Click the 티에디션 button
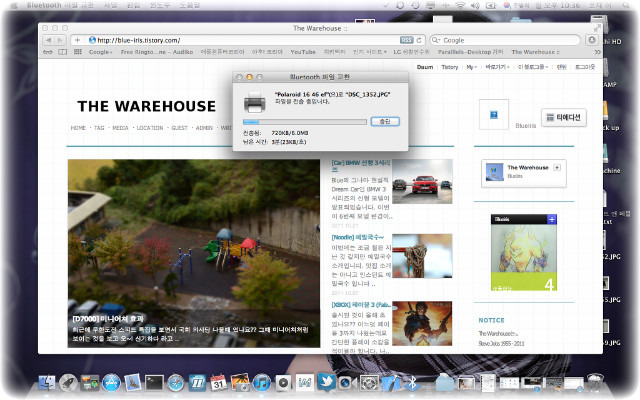This screenshot has height=400, width=640. (x=564, y=118)
